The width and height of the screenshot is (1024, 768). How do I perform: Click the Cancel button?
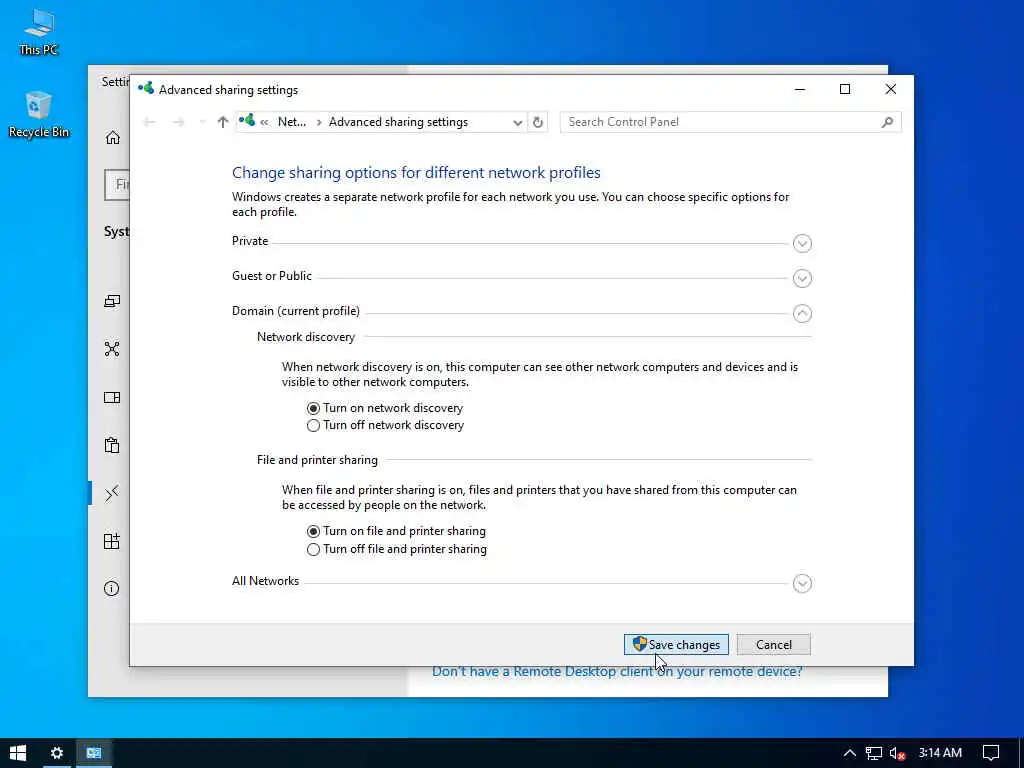click(774, 645)
